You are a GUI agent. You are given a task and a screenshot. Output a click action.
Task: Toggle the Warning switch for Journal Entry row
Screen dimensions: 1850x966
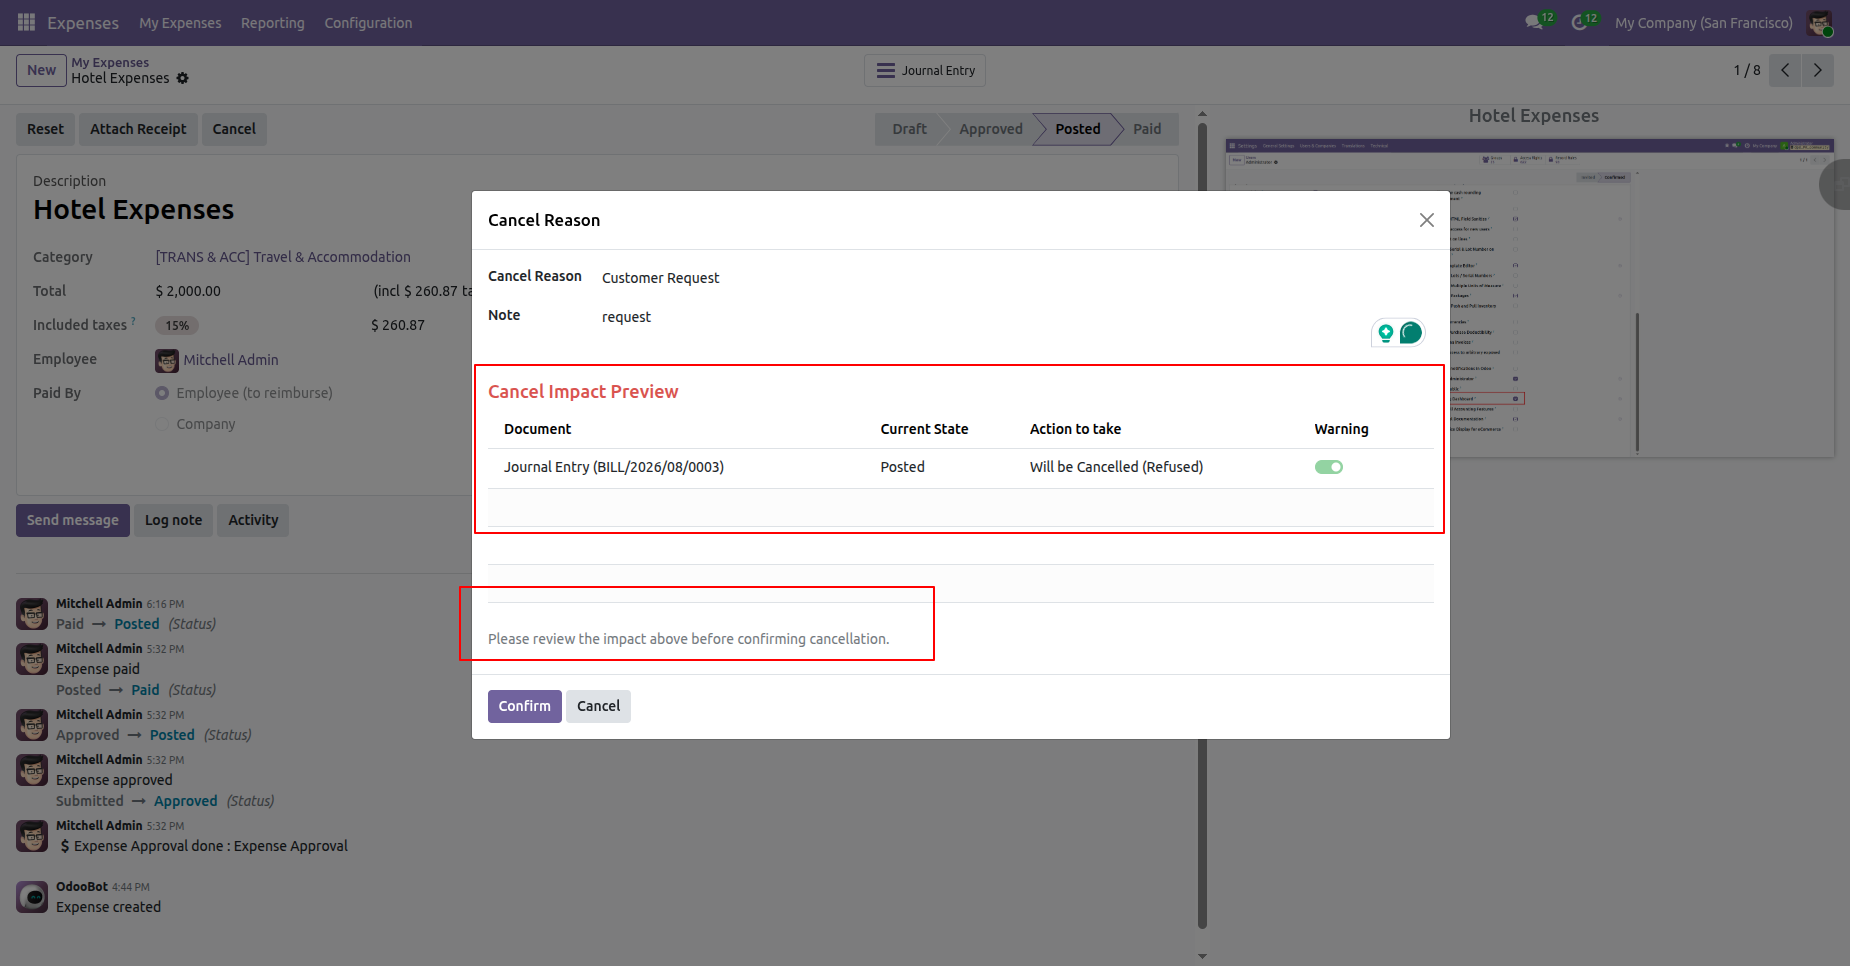pos(1328,467)
